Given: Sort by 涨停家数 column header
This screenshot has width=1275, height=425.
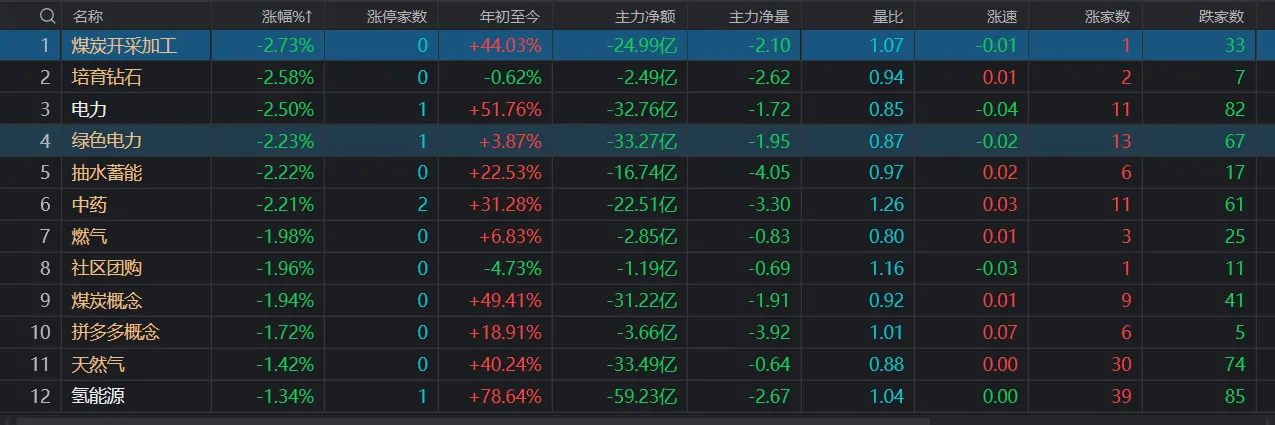Looking at the screenshot, I should tap(397, 16).
